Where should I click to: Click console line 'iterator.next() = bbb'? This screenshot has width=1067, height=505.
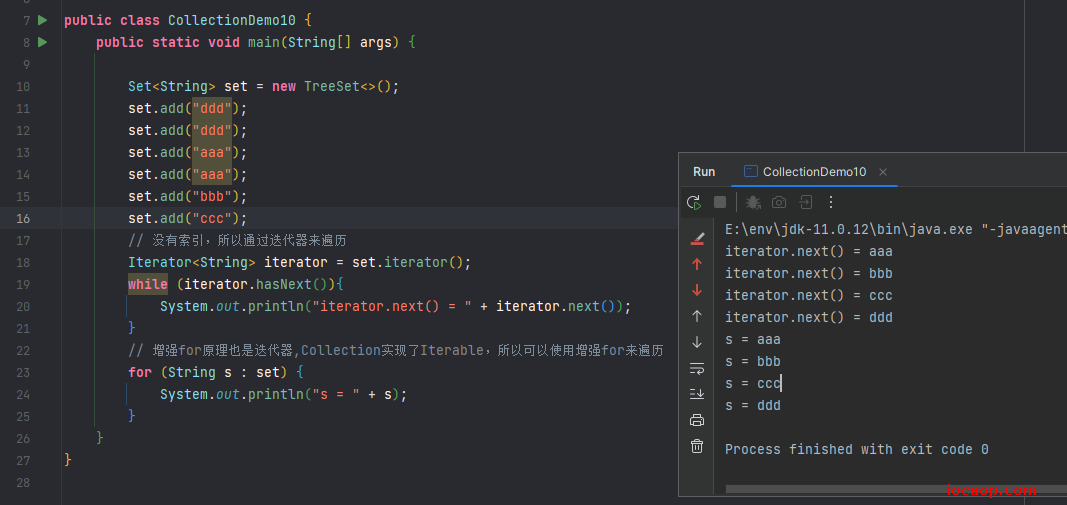tap(808, 273)
